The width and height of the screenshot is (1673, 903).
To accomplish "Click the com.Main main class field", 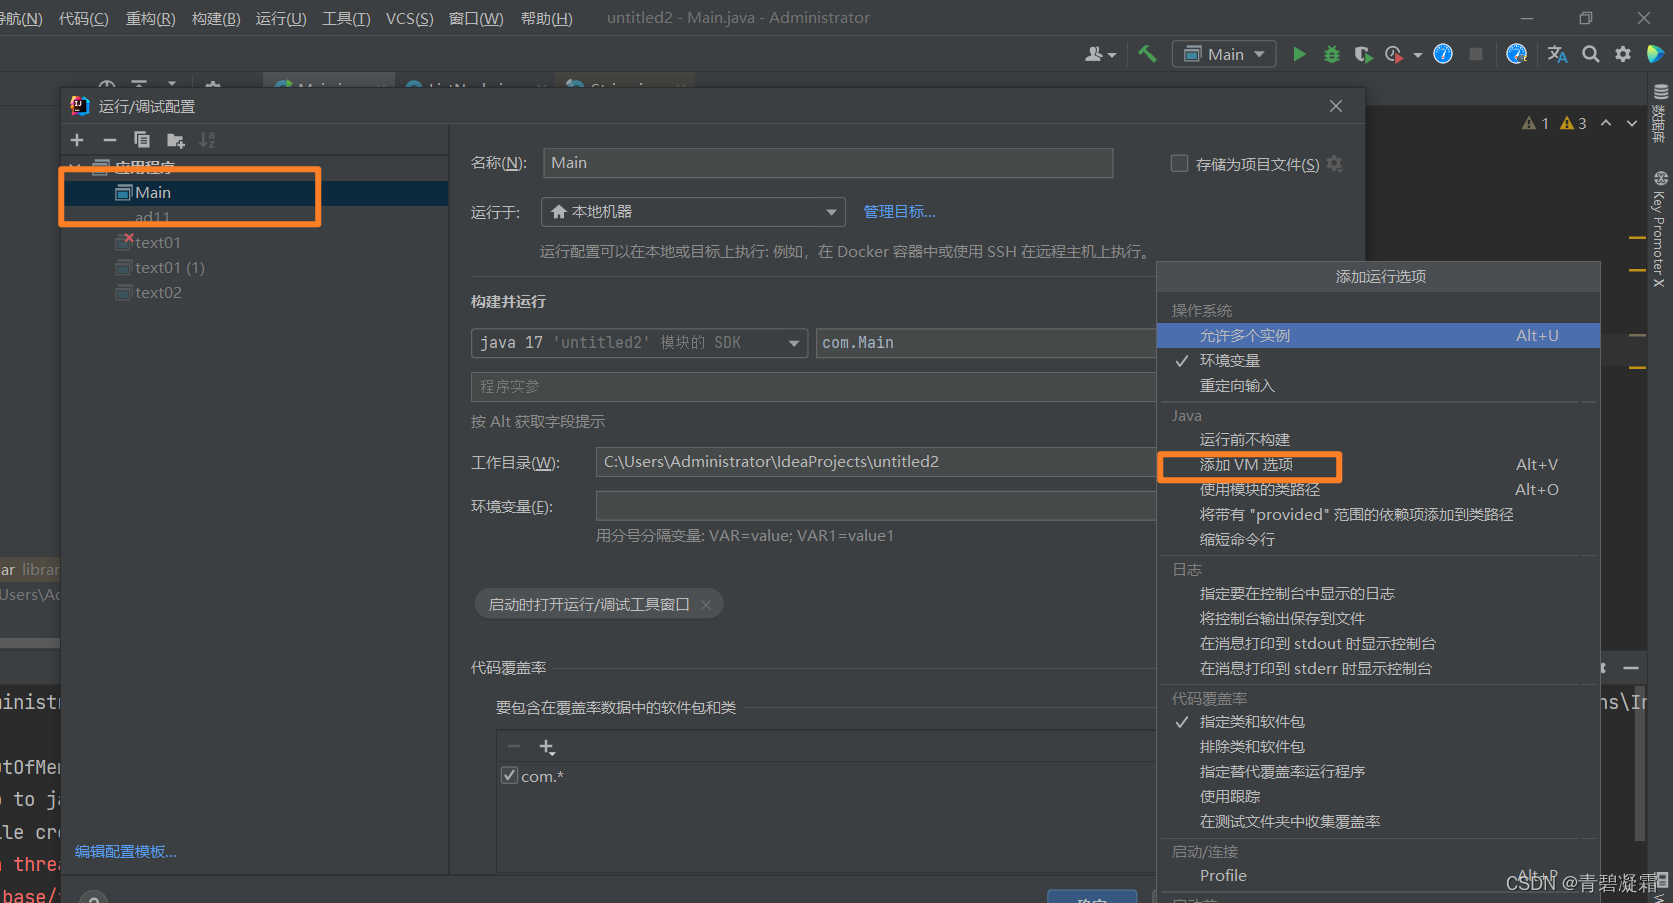I will [986, 343].
